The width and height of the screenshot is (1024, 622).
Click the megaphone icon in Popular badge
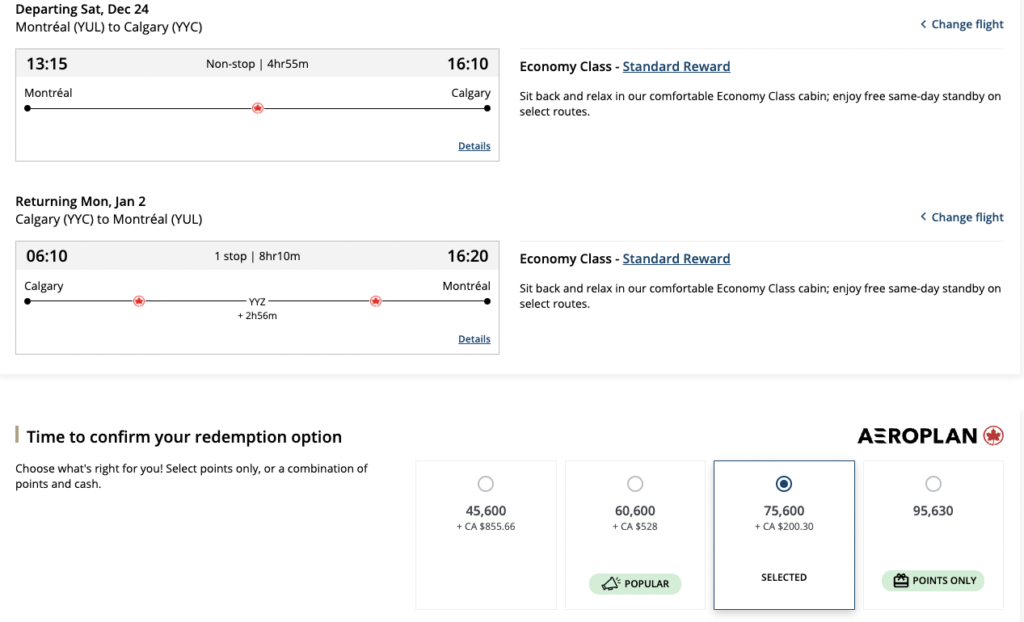(x=611, y=583)
